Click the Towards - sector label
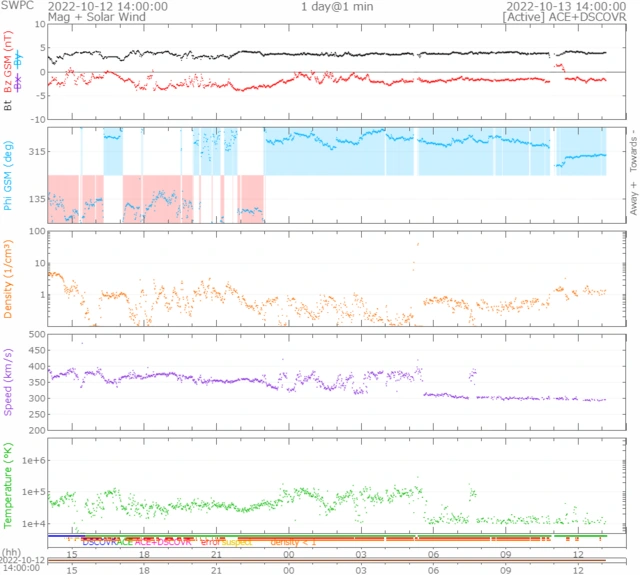 click(631, 151)
